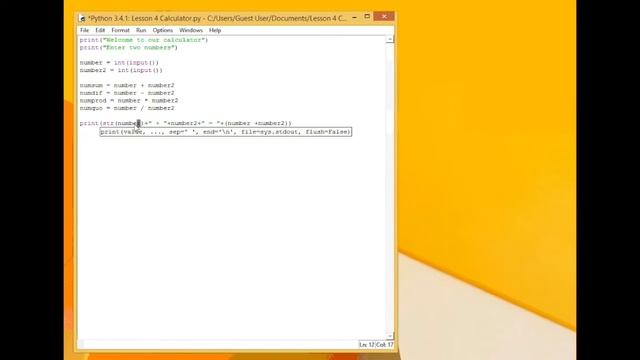640x360 pixels.
Task: Click the print call tip tooltip
Action: click(x=226, y=132)
